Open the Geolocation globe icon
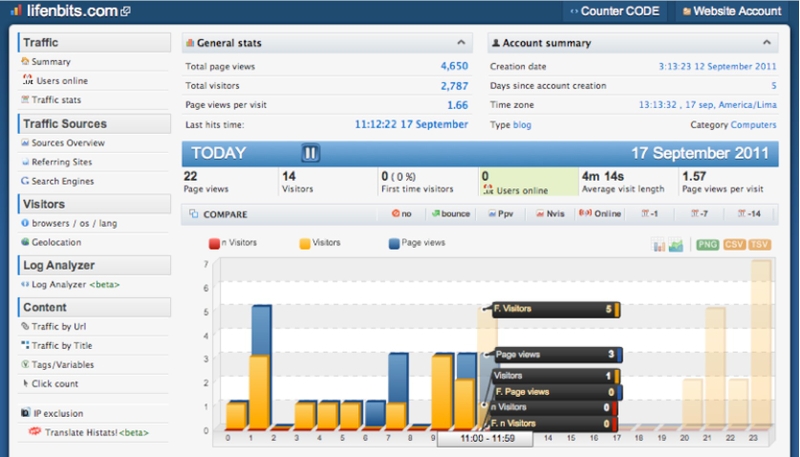The image size is (800, 457). 25,242
